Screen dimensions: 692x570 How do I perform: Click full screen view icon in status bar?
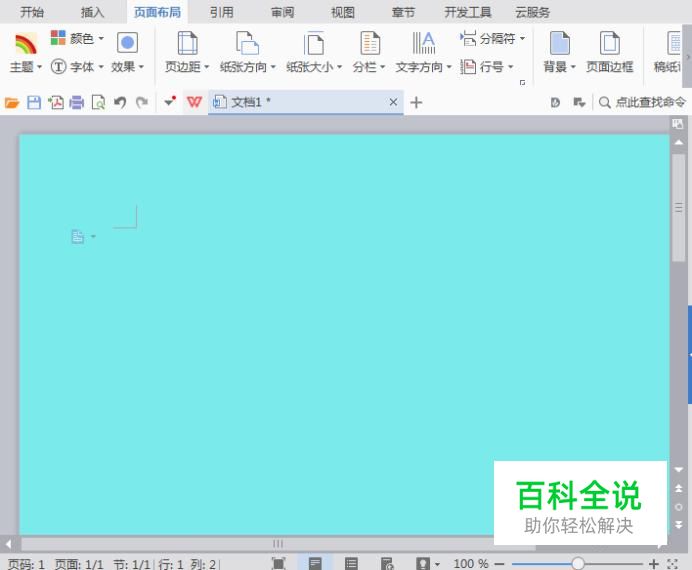pos(278,563)
